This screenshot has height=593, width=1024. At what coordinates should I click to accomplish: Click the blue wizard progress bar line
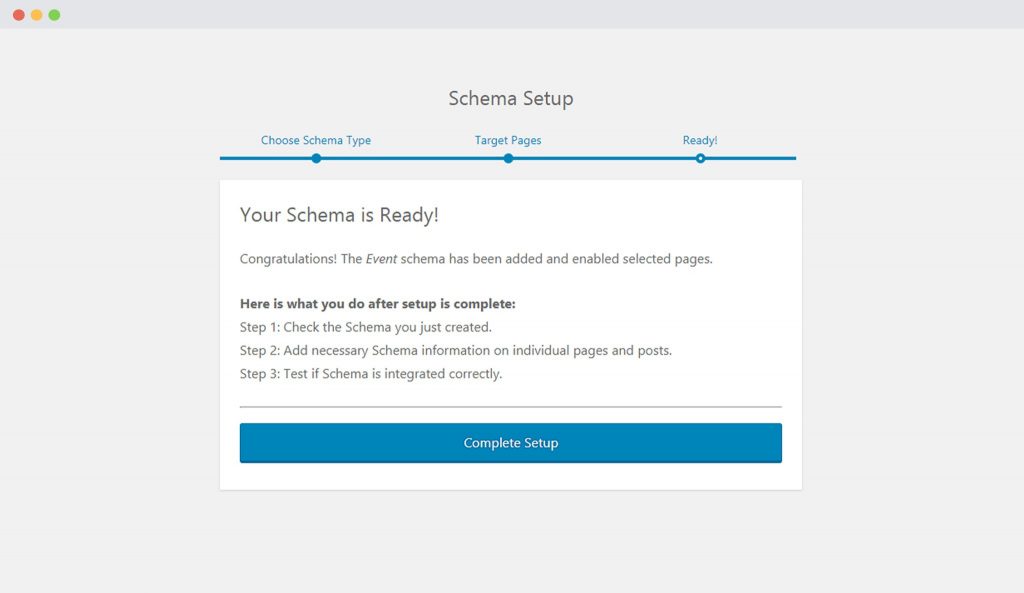410,158
